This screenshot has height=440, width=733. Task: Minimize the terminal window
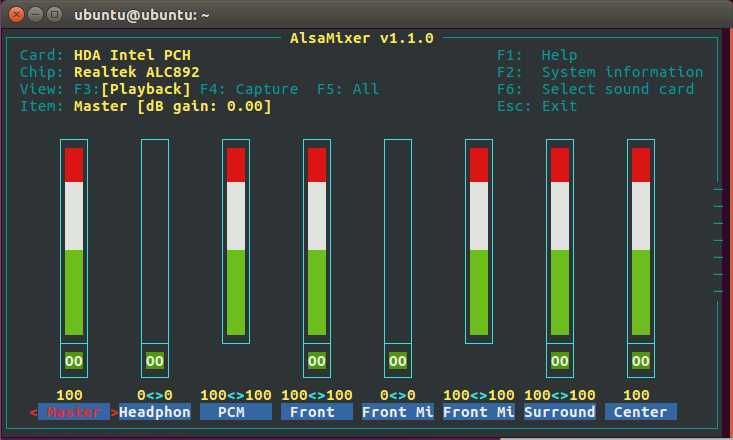[x=36, y=14]
